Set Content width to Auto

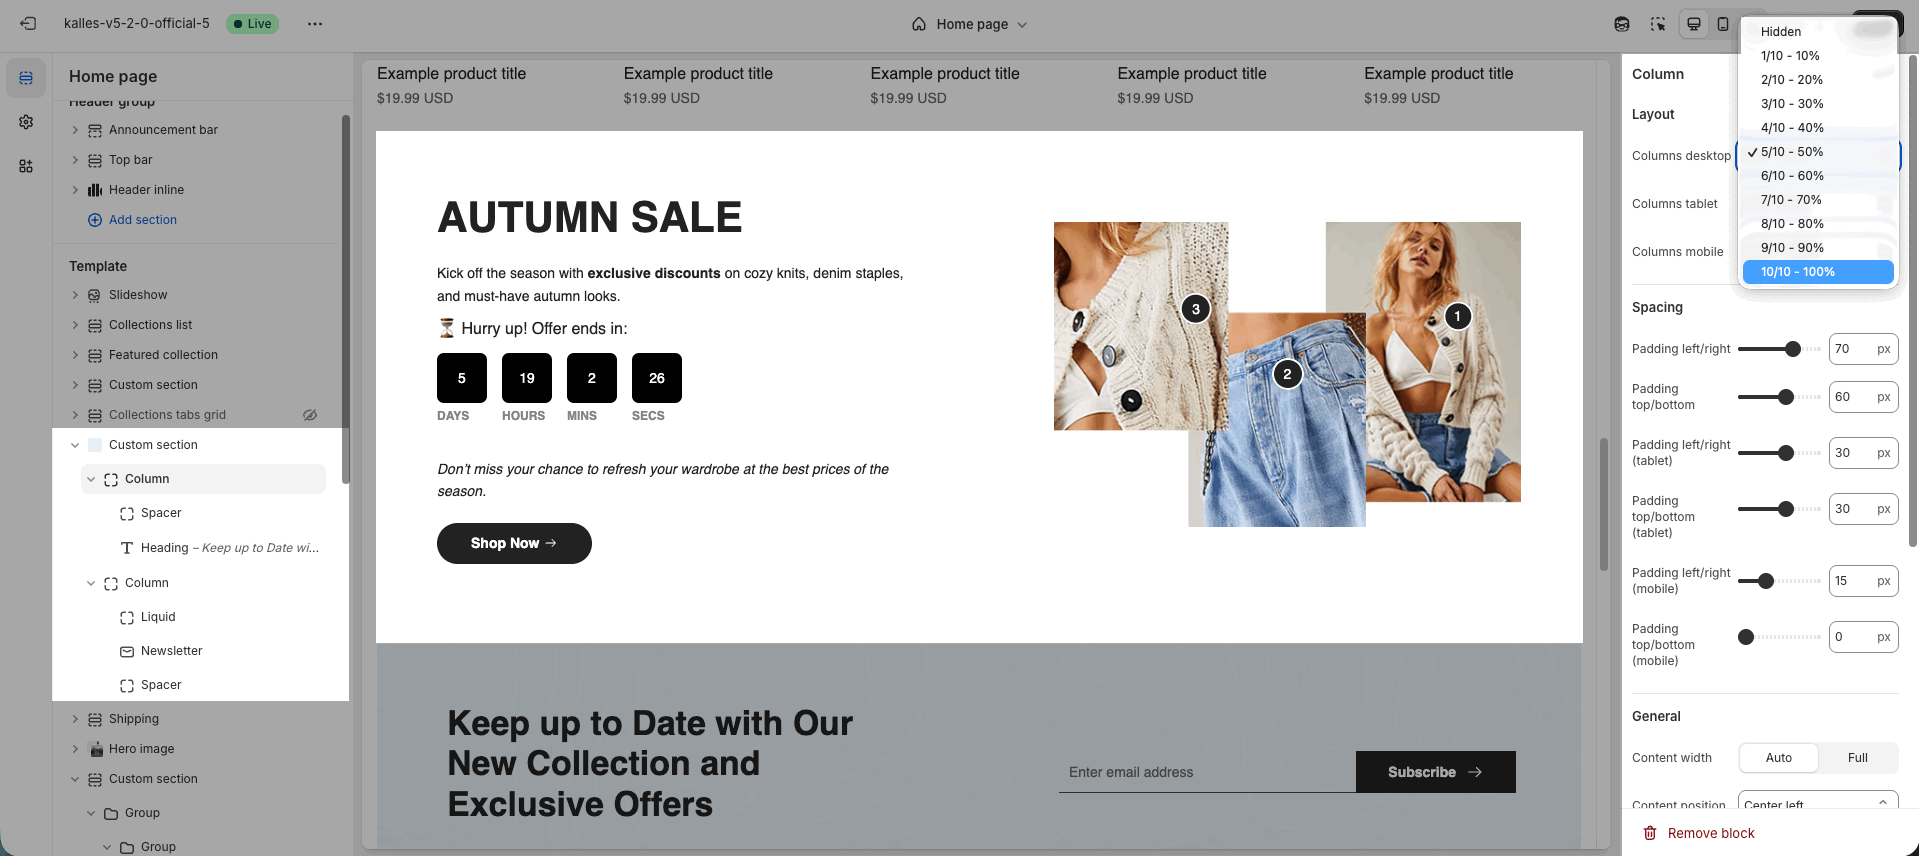click(x=1778, y=758)
